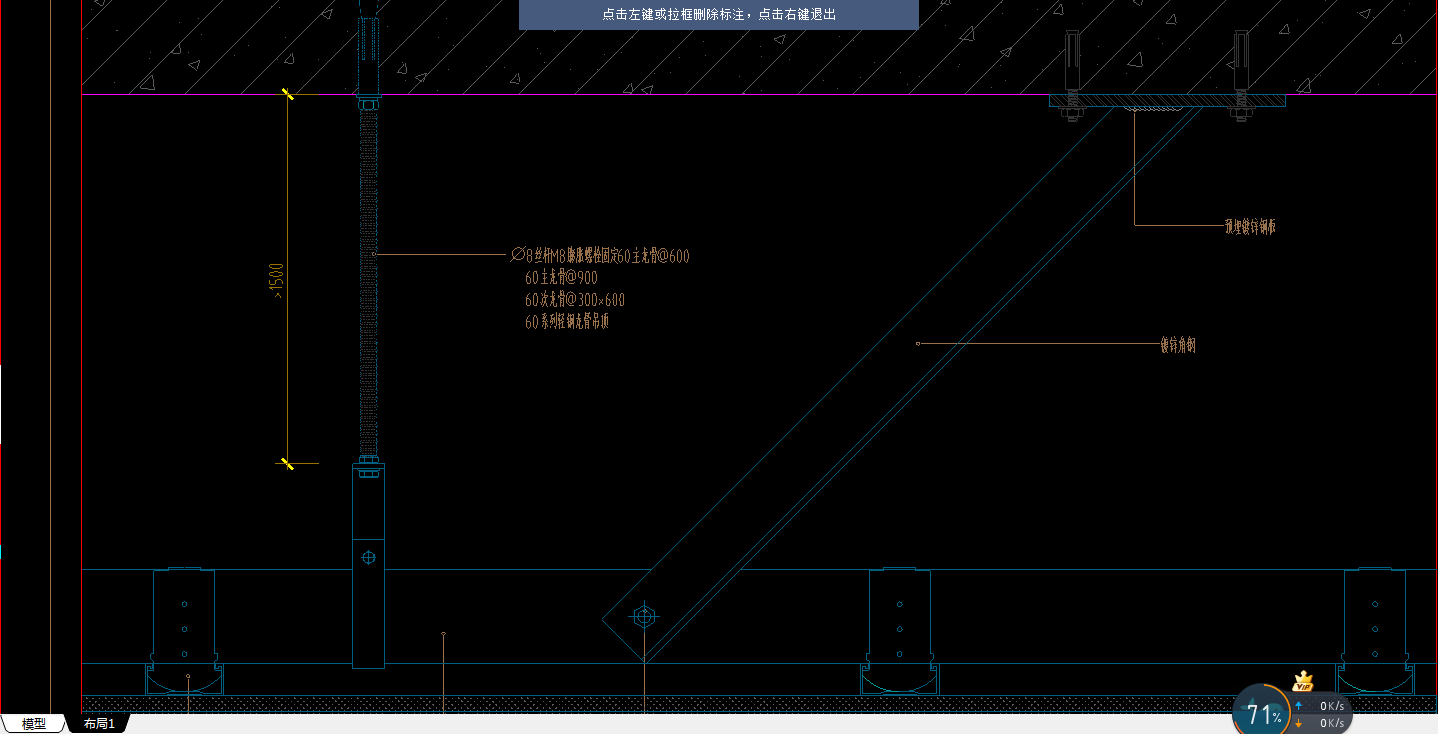Select the 布局1 layout tab

pos(100,724)
